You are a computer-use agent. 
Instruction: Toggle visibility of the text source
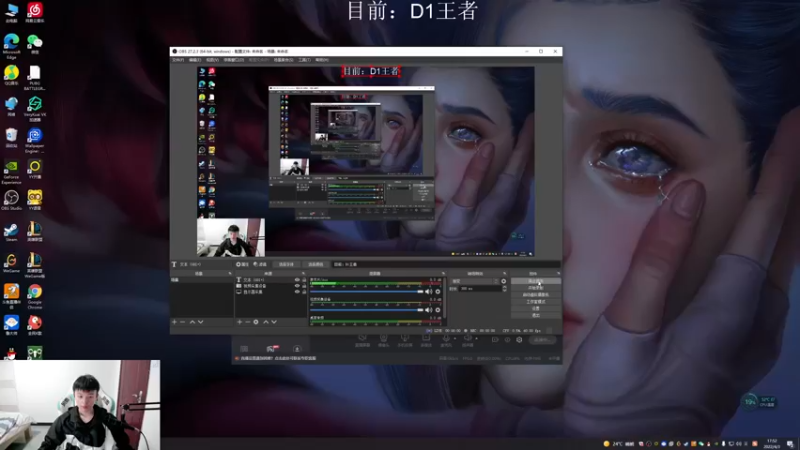coord(297,280)
